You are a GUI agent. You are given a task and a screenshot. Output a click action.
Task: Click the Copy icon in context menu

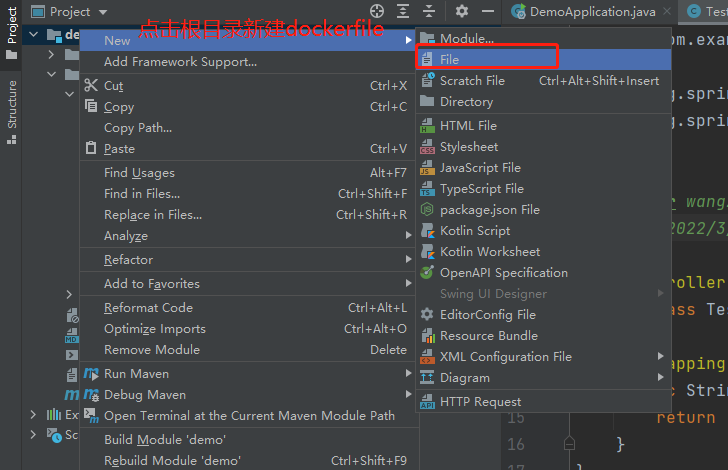pyautogui.click(x=91, y=106)
